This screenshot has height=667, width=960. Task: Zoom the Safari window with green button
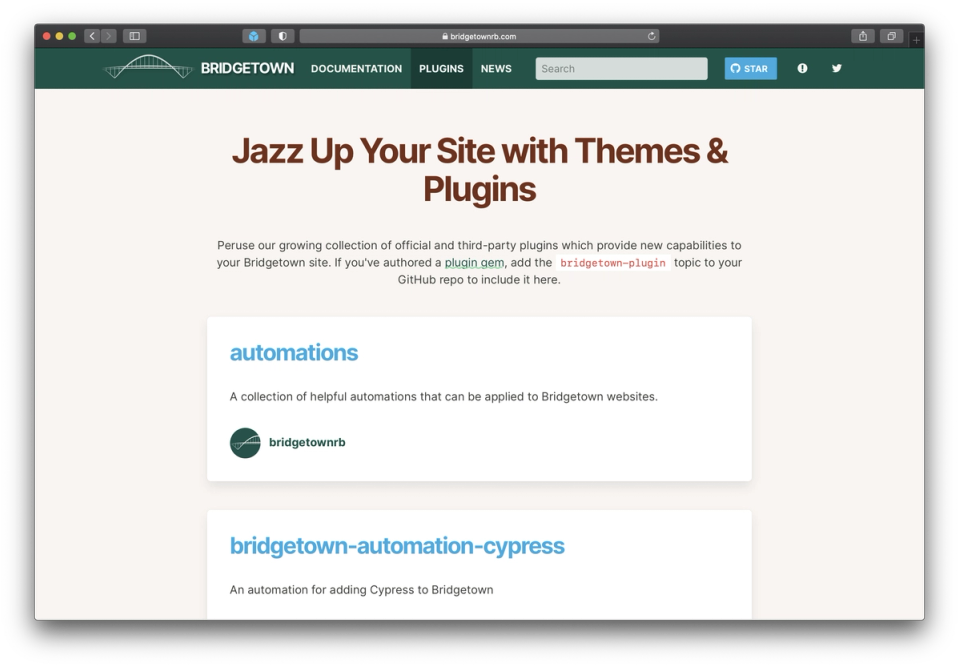pyautogui.click(x=72, y=36)
